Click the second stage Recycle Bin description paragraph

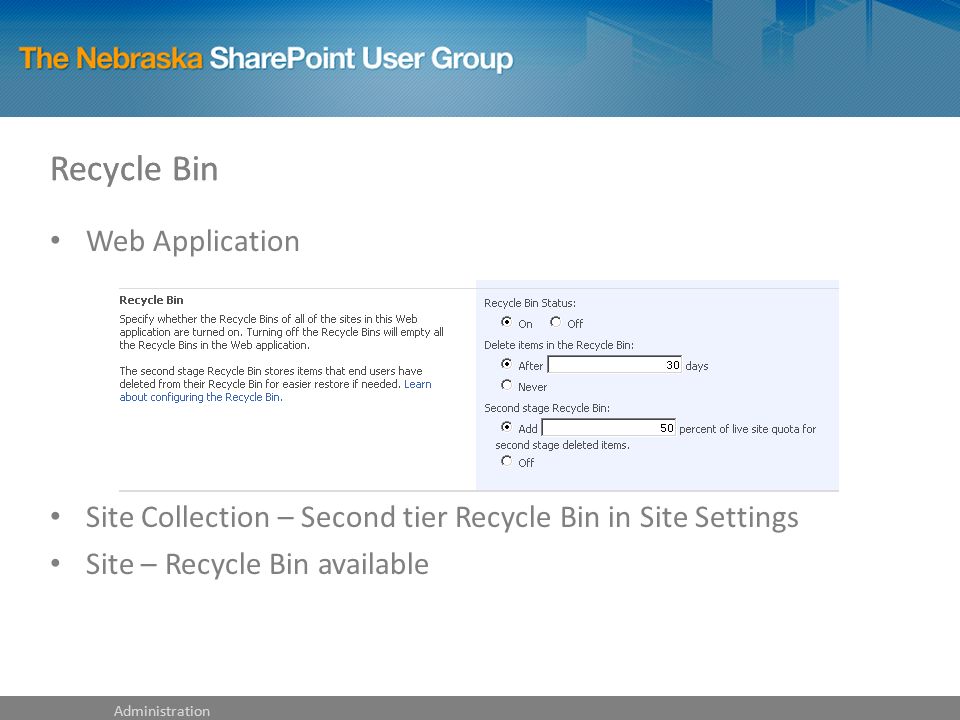[276, 384]
